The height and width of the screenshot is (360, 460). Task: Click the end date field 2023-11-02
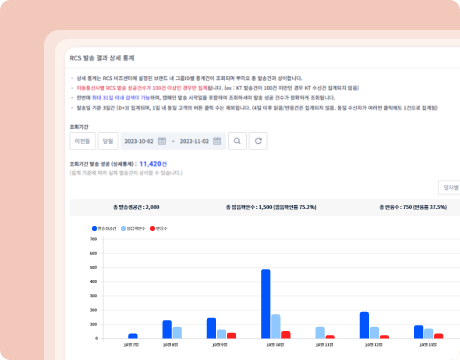[x=194, y=141]
